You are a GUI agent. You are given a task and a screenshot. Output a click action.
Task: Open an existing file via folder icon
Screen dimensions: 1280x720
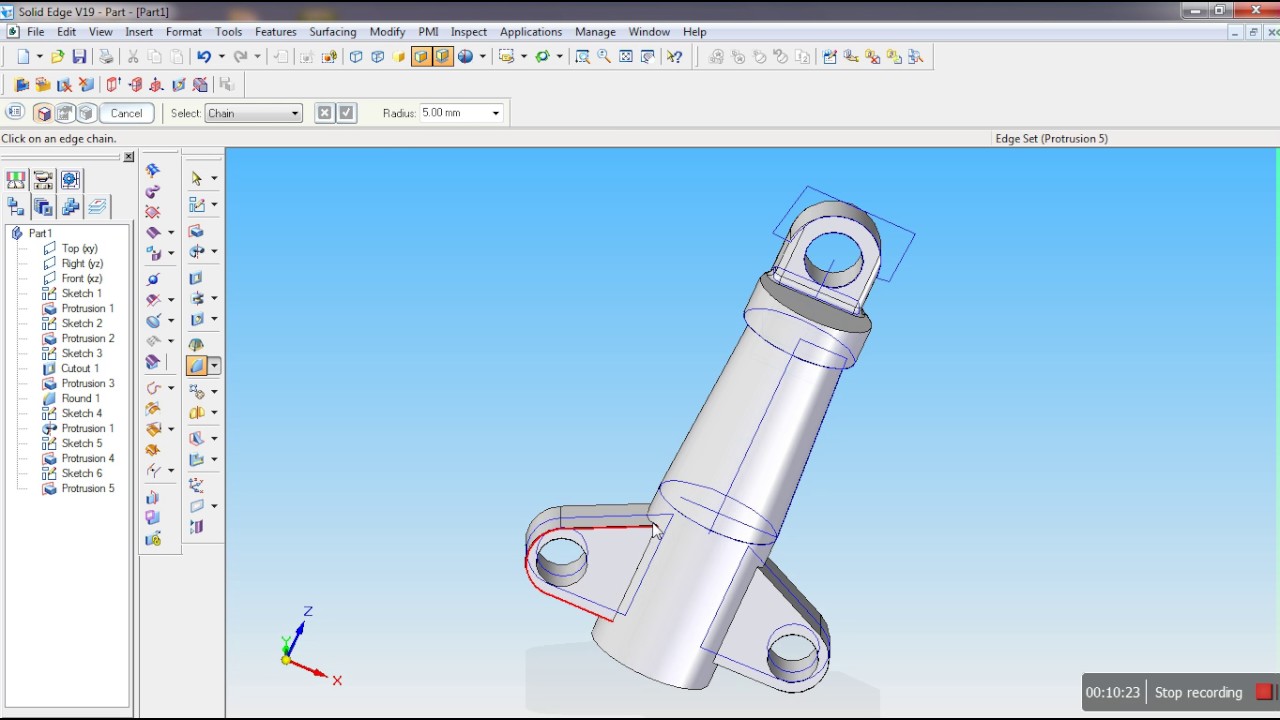(57, 57)
